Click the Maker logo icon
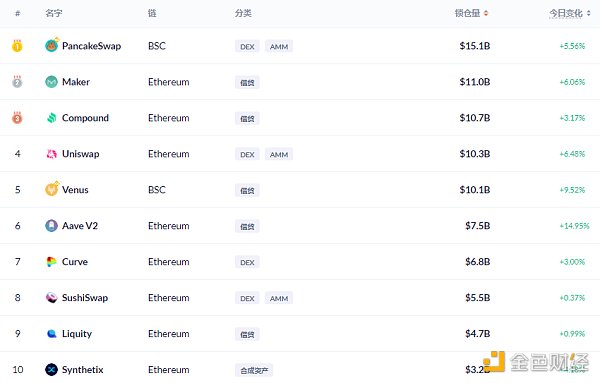This screenshot has width=600, height=383. (x=51, y=82)
